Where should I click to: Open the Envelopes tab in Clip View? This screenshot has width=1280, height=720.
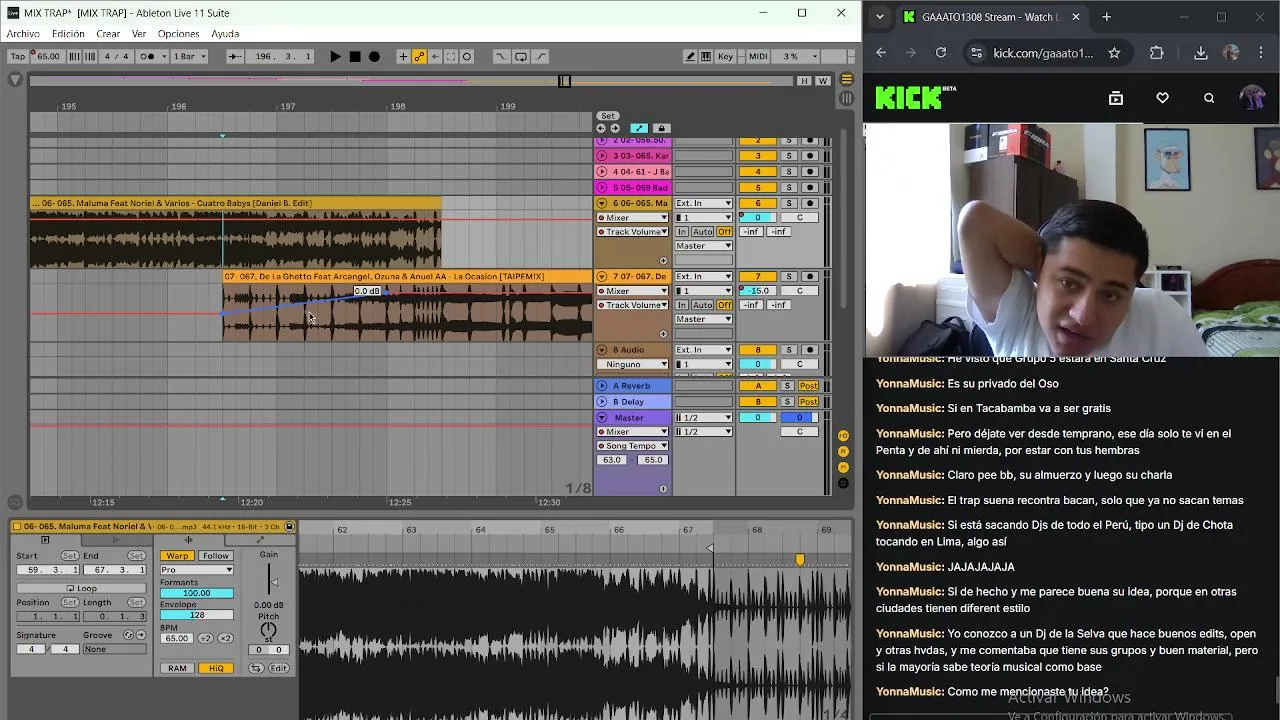pyautogui.click(x=260, y=540)
